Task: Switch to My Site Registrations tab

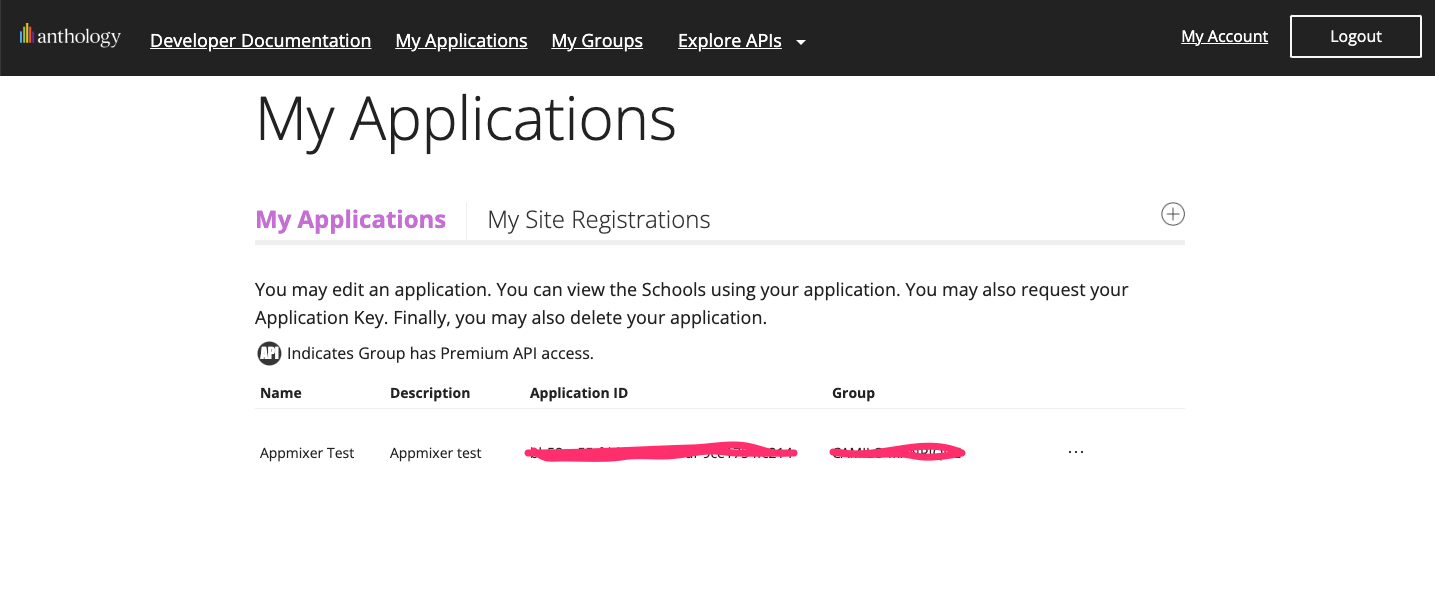Action: coord(598,220)
